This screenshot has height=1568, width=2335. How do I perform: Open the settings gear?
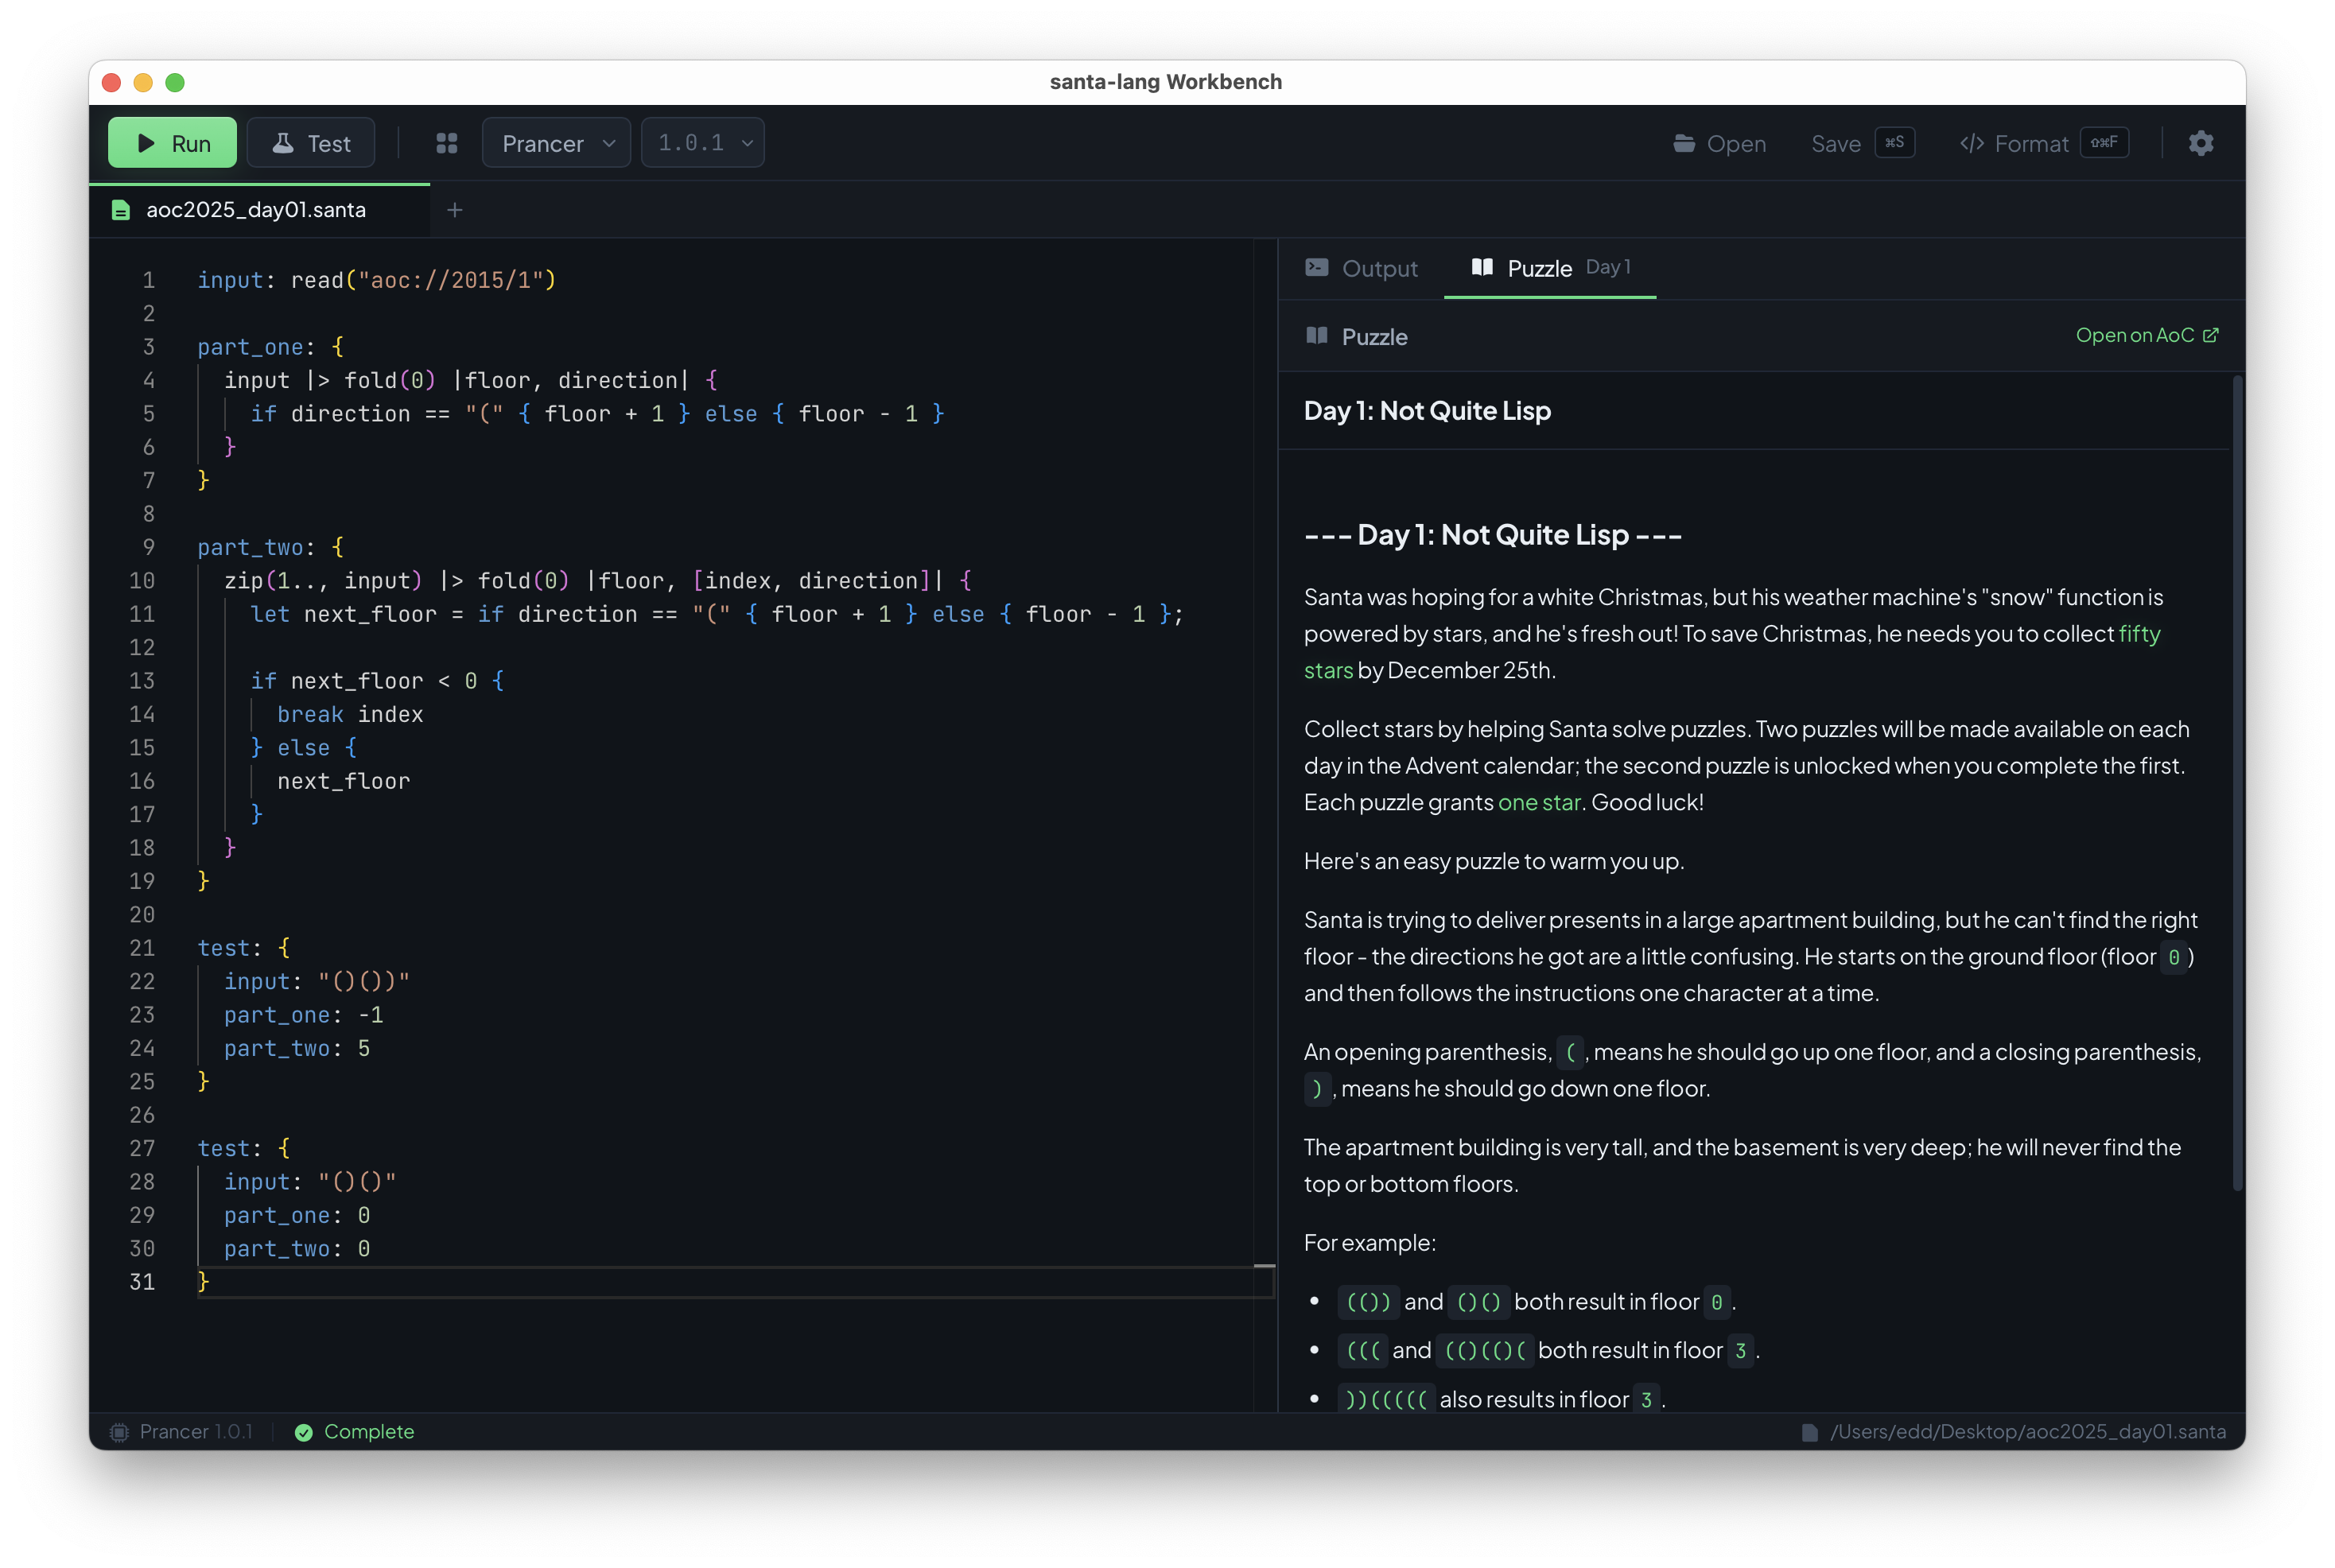tap(2201, 143)
